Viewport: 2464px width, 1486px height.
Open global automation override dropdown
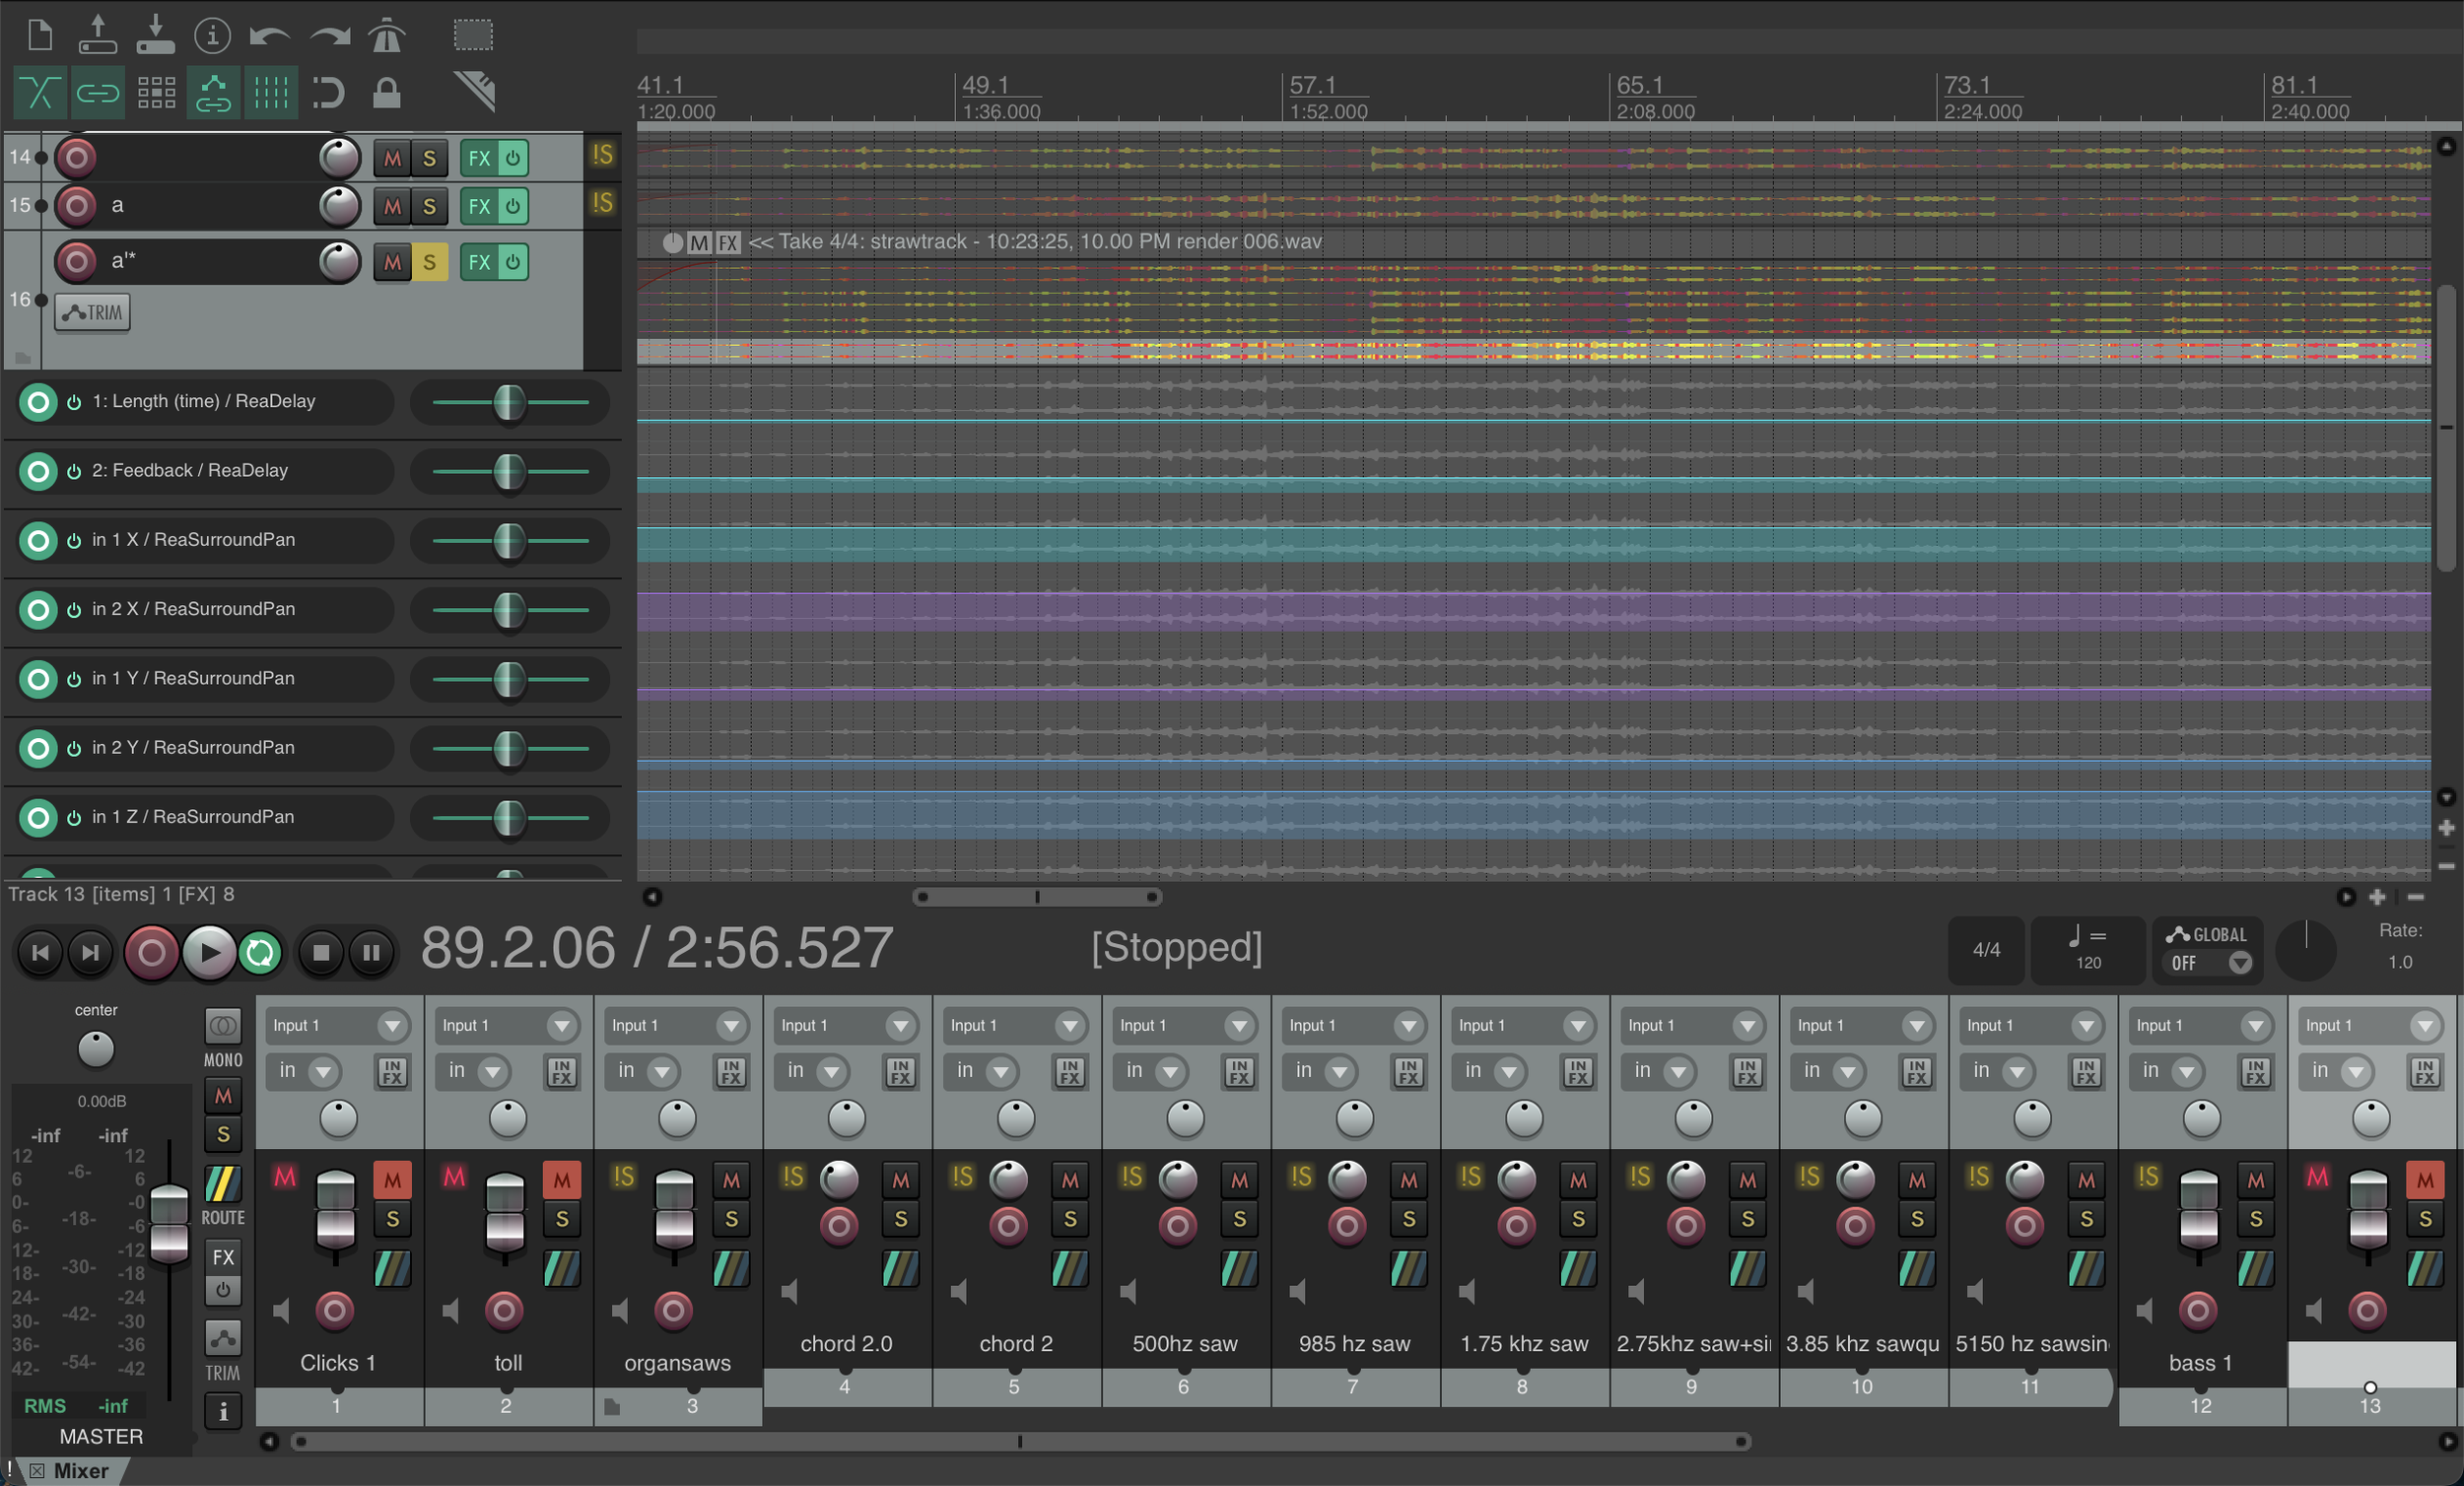(x=2240, y=963)
